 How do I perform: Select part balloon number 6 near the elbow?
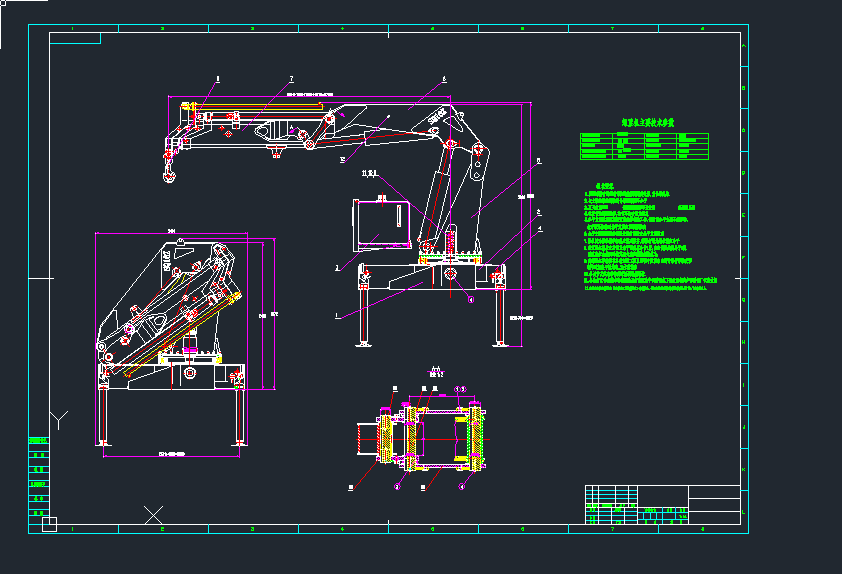pos(444,78)
